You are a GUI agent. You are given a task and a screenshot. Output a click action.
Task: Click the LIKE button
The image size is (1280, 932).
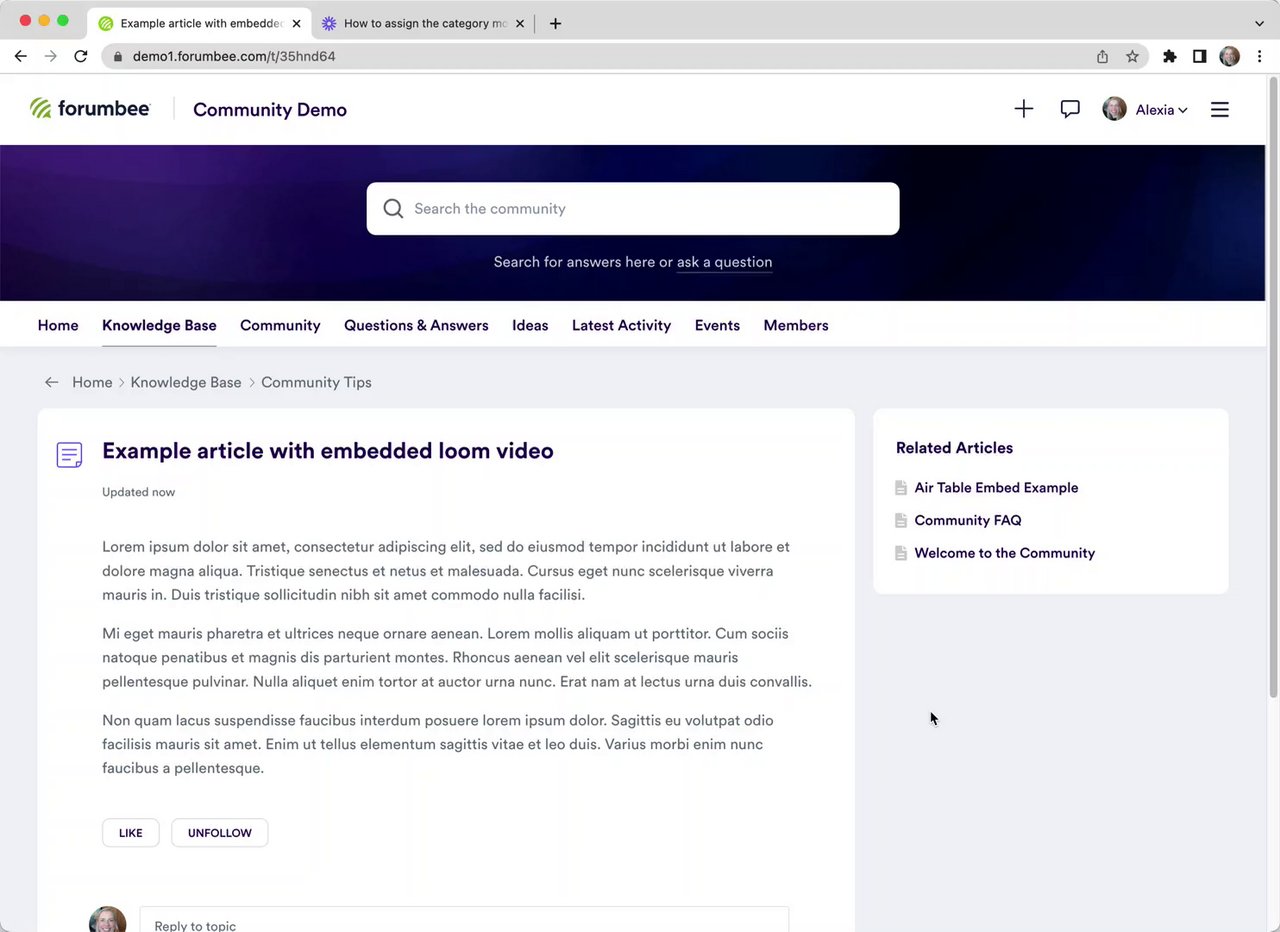[x=131, y=833]
